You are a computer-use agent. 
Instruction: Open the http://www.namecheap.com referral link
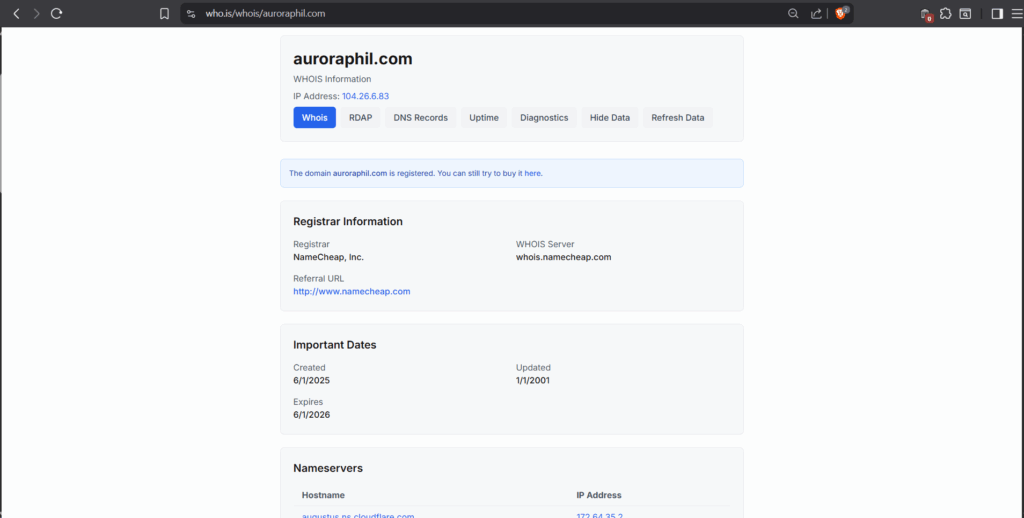click(351, 291)
